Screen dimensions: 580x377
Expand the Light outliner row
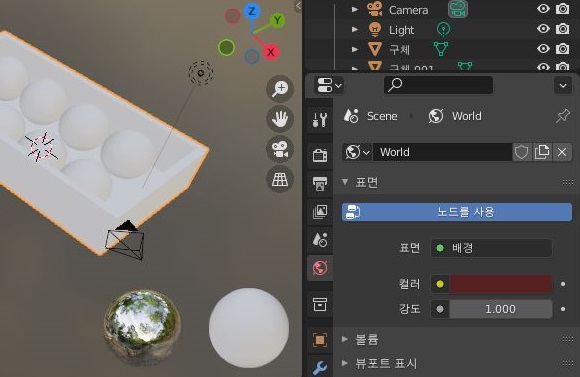(x=355, y=29)
